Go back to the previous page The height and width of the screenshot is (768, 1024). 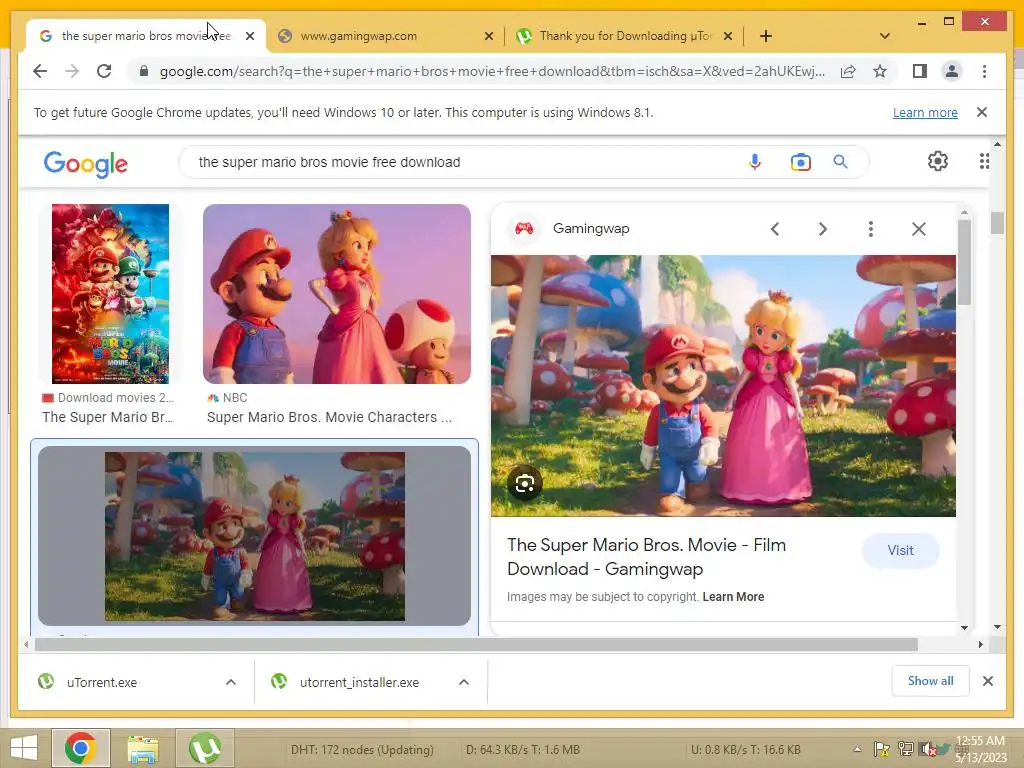40,71
